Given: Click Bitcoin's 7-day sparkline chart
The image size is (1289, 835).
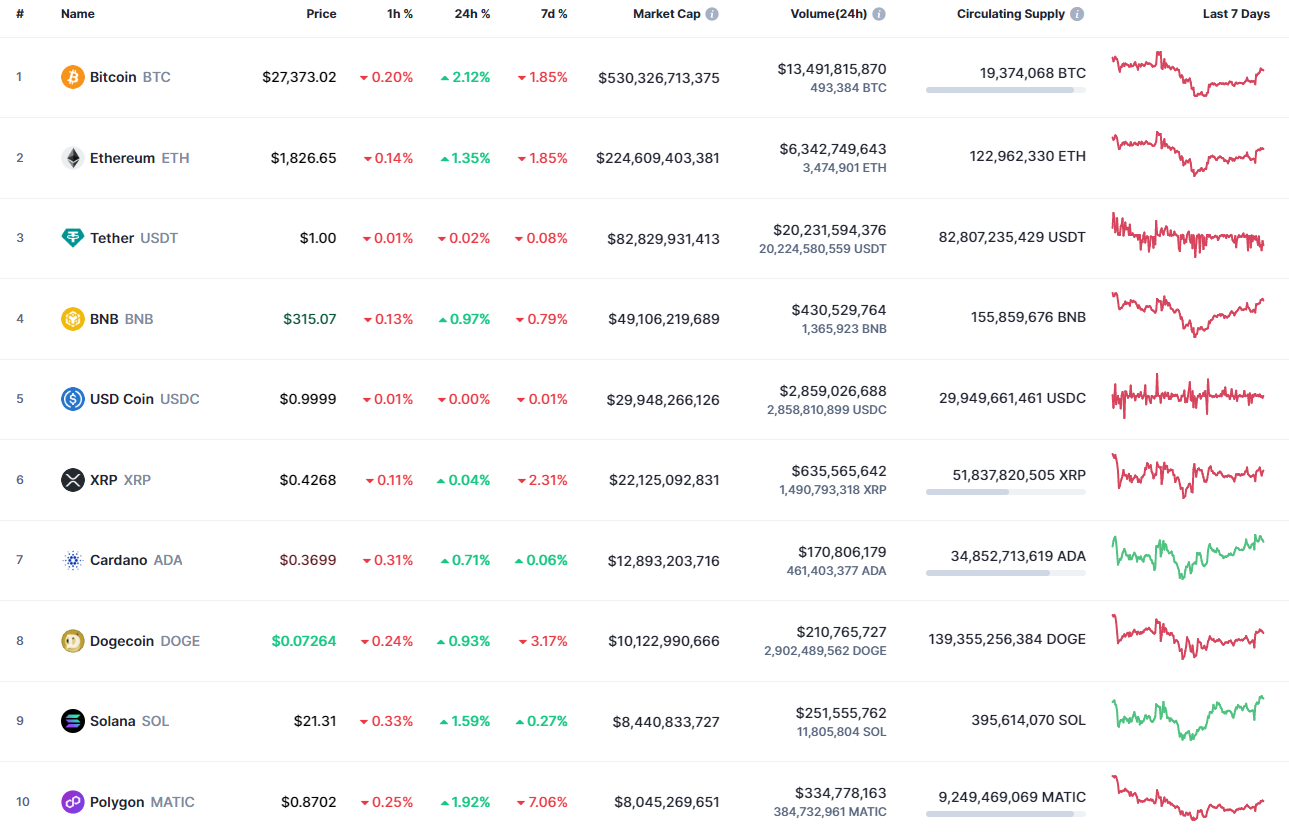Looking at the screenshot, I should click(x=1187, y=76).
